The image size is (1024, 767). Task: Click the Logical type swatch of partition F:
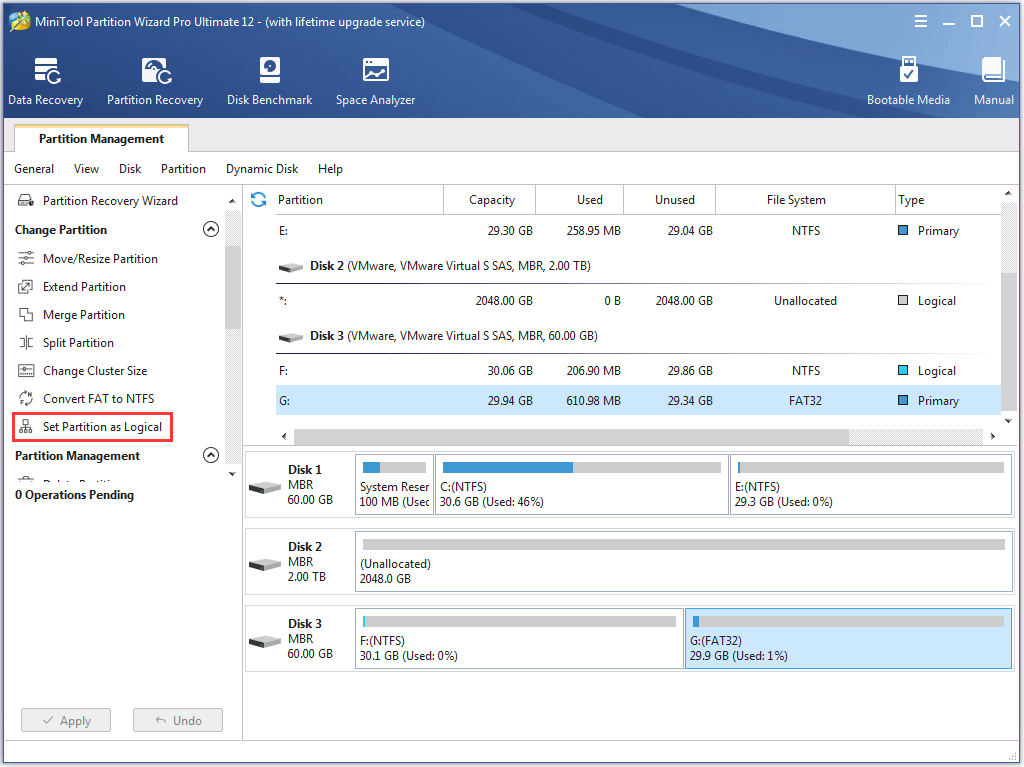point(903,370)
